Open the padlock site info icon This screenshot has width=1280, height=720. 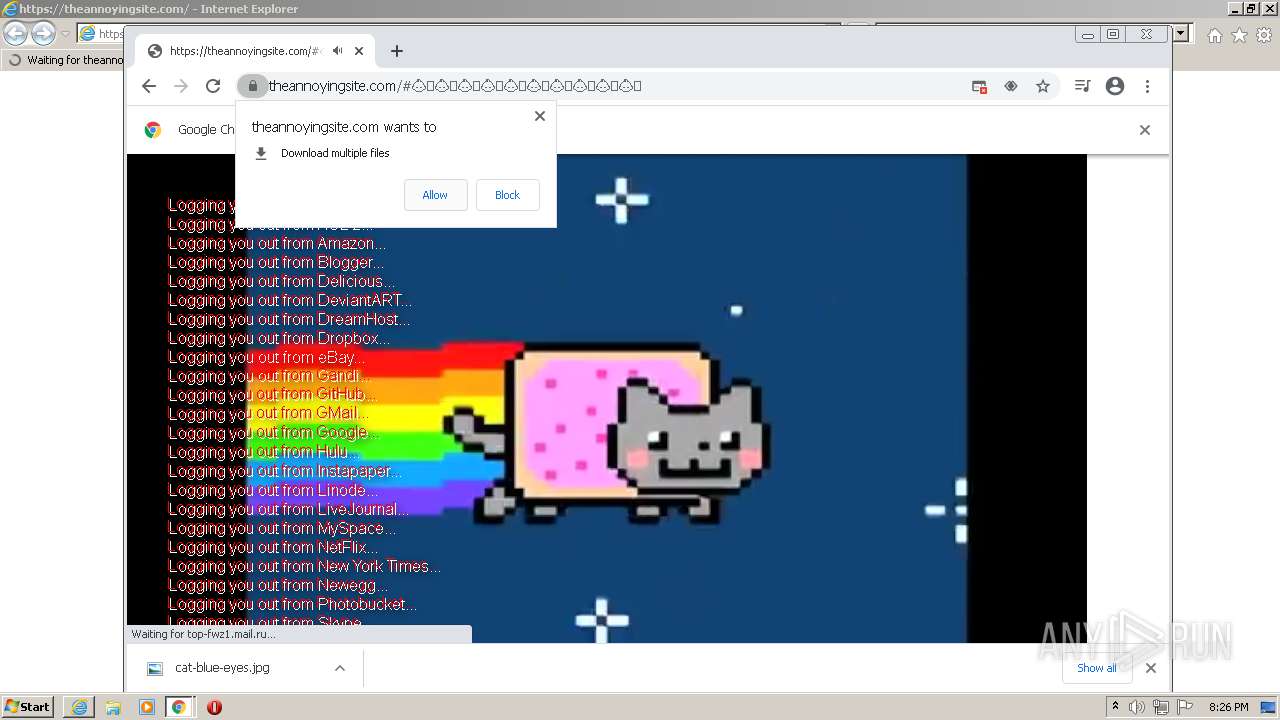[x=252, y=86]
